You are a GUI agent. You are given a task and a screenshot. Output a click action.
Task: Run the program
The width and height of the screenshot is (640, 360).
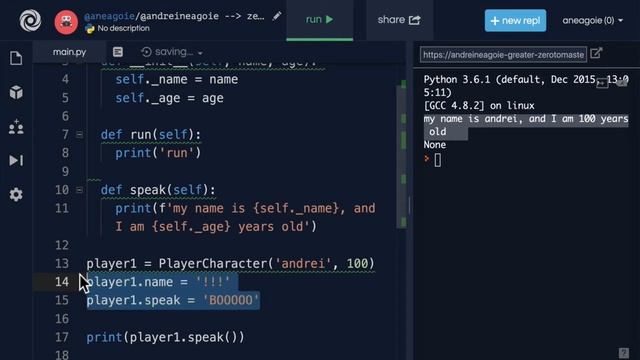click(x=320, y=20)
